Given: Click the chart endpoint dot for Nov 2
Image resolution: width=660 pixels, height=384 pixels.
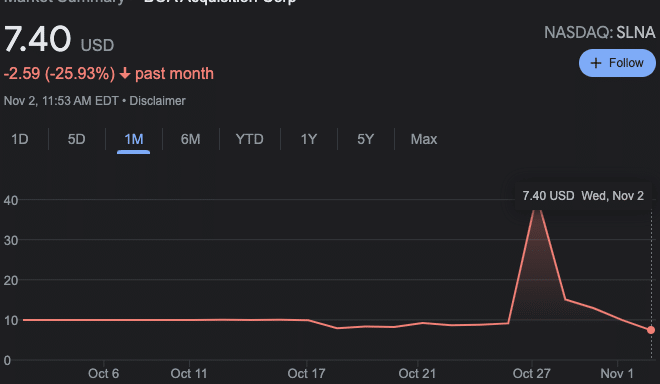Looking at the screenshot, I should [x=651, y=330].
